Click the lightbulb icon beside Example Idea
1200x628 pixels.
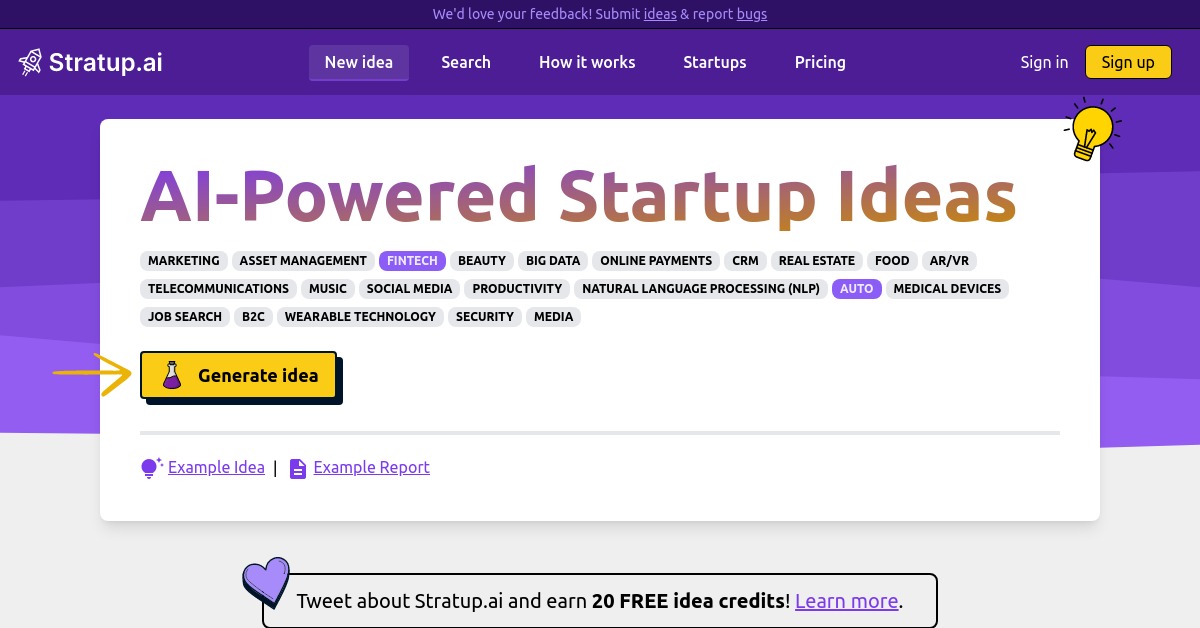pos(150,467)
